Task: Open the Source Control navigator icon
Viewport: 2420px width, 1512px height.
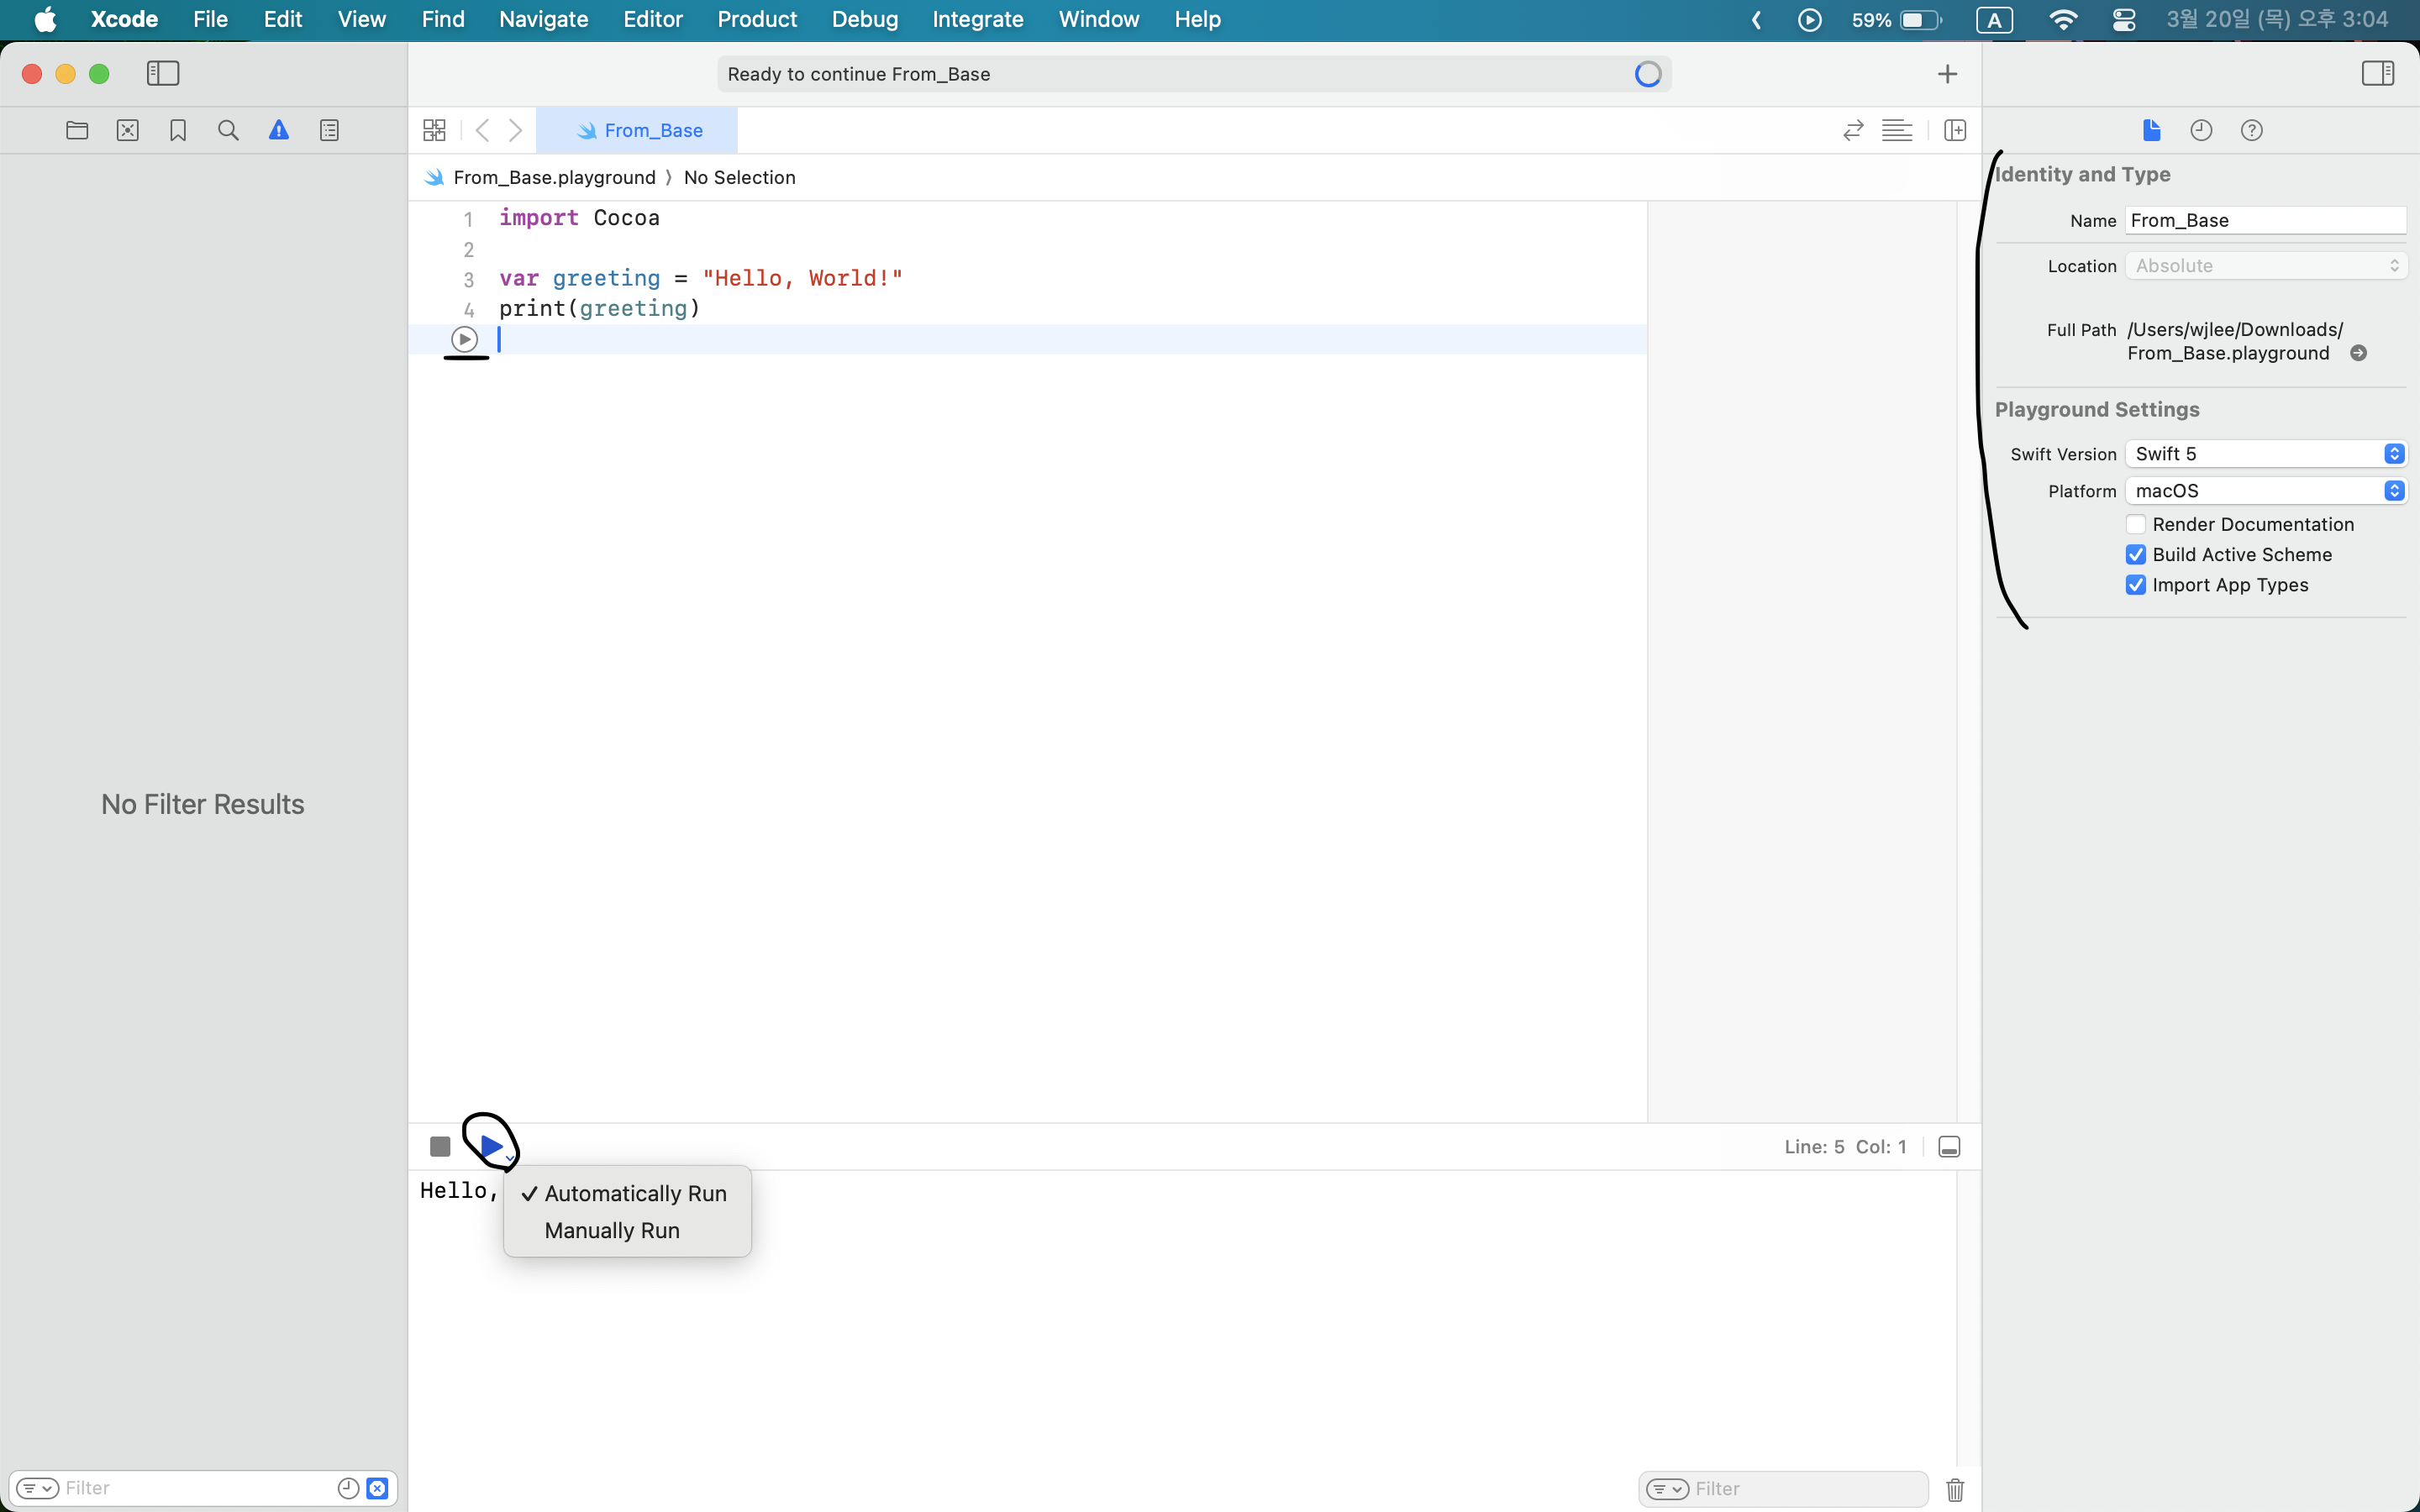Action: click(128, 130)
